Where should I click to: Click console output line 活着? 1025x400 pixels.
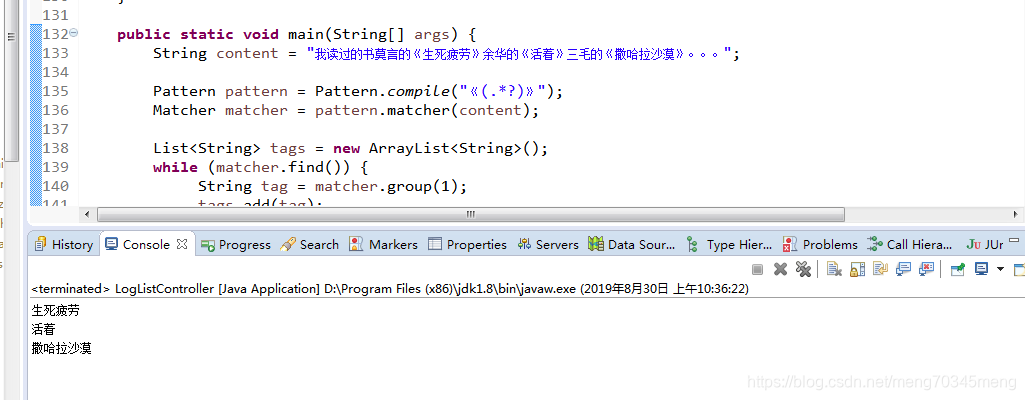click(x=43, y=329)
